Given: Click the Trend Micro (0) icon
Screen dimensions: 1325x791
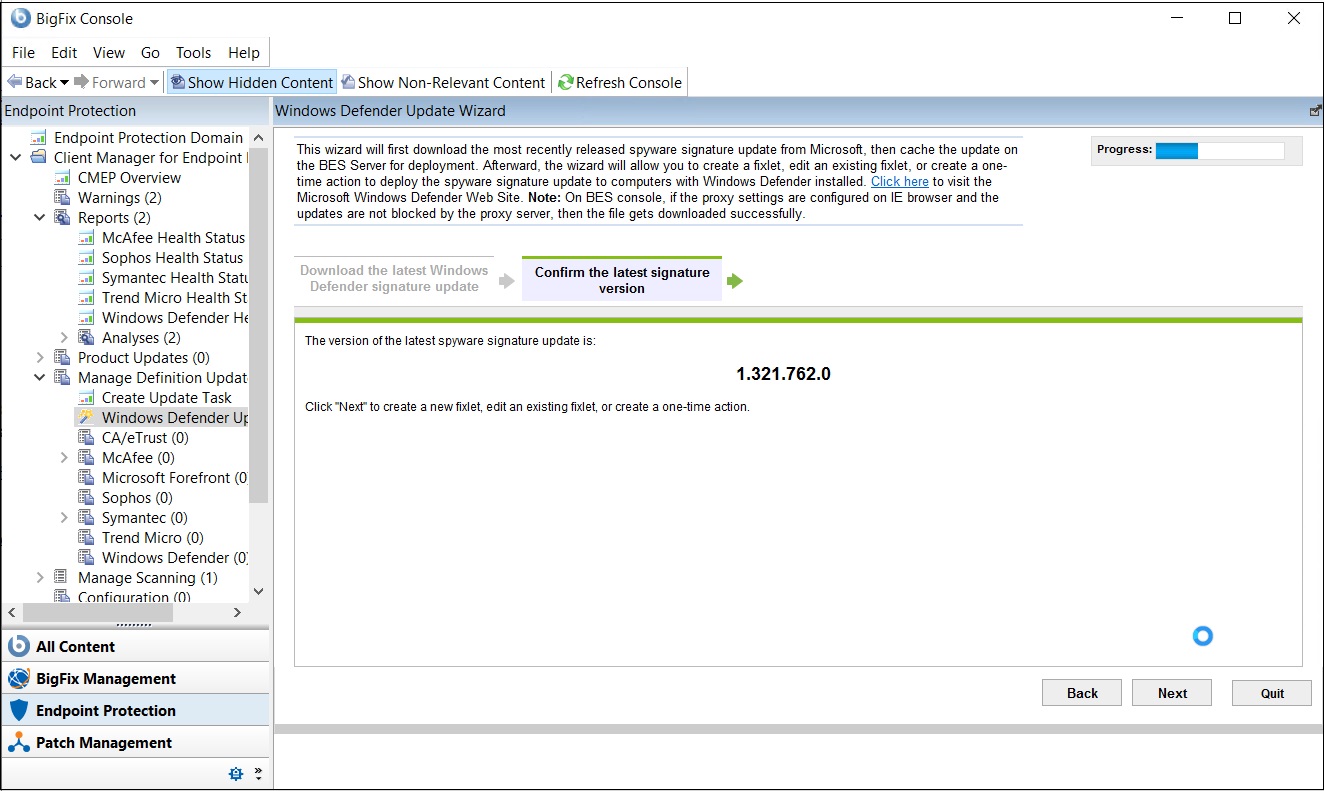Looking at the screenshot, I should click(86, 538).
